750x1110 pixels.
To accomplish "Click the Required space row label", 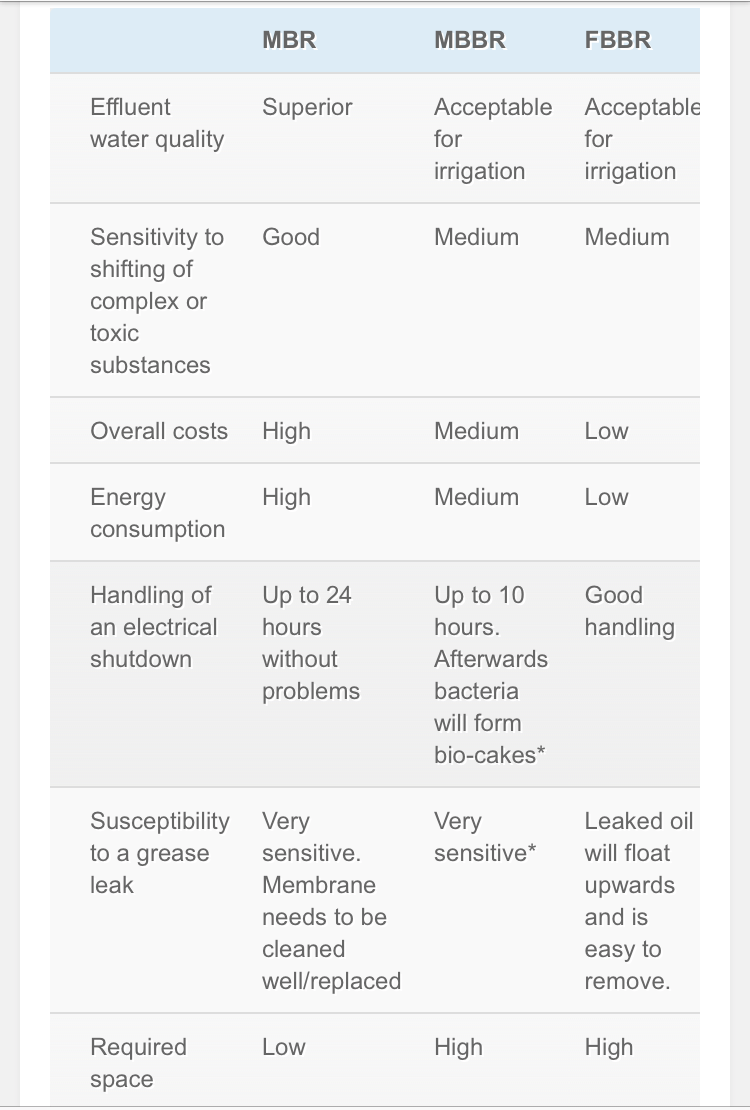I will [138, 1063].
